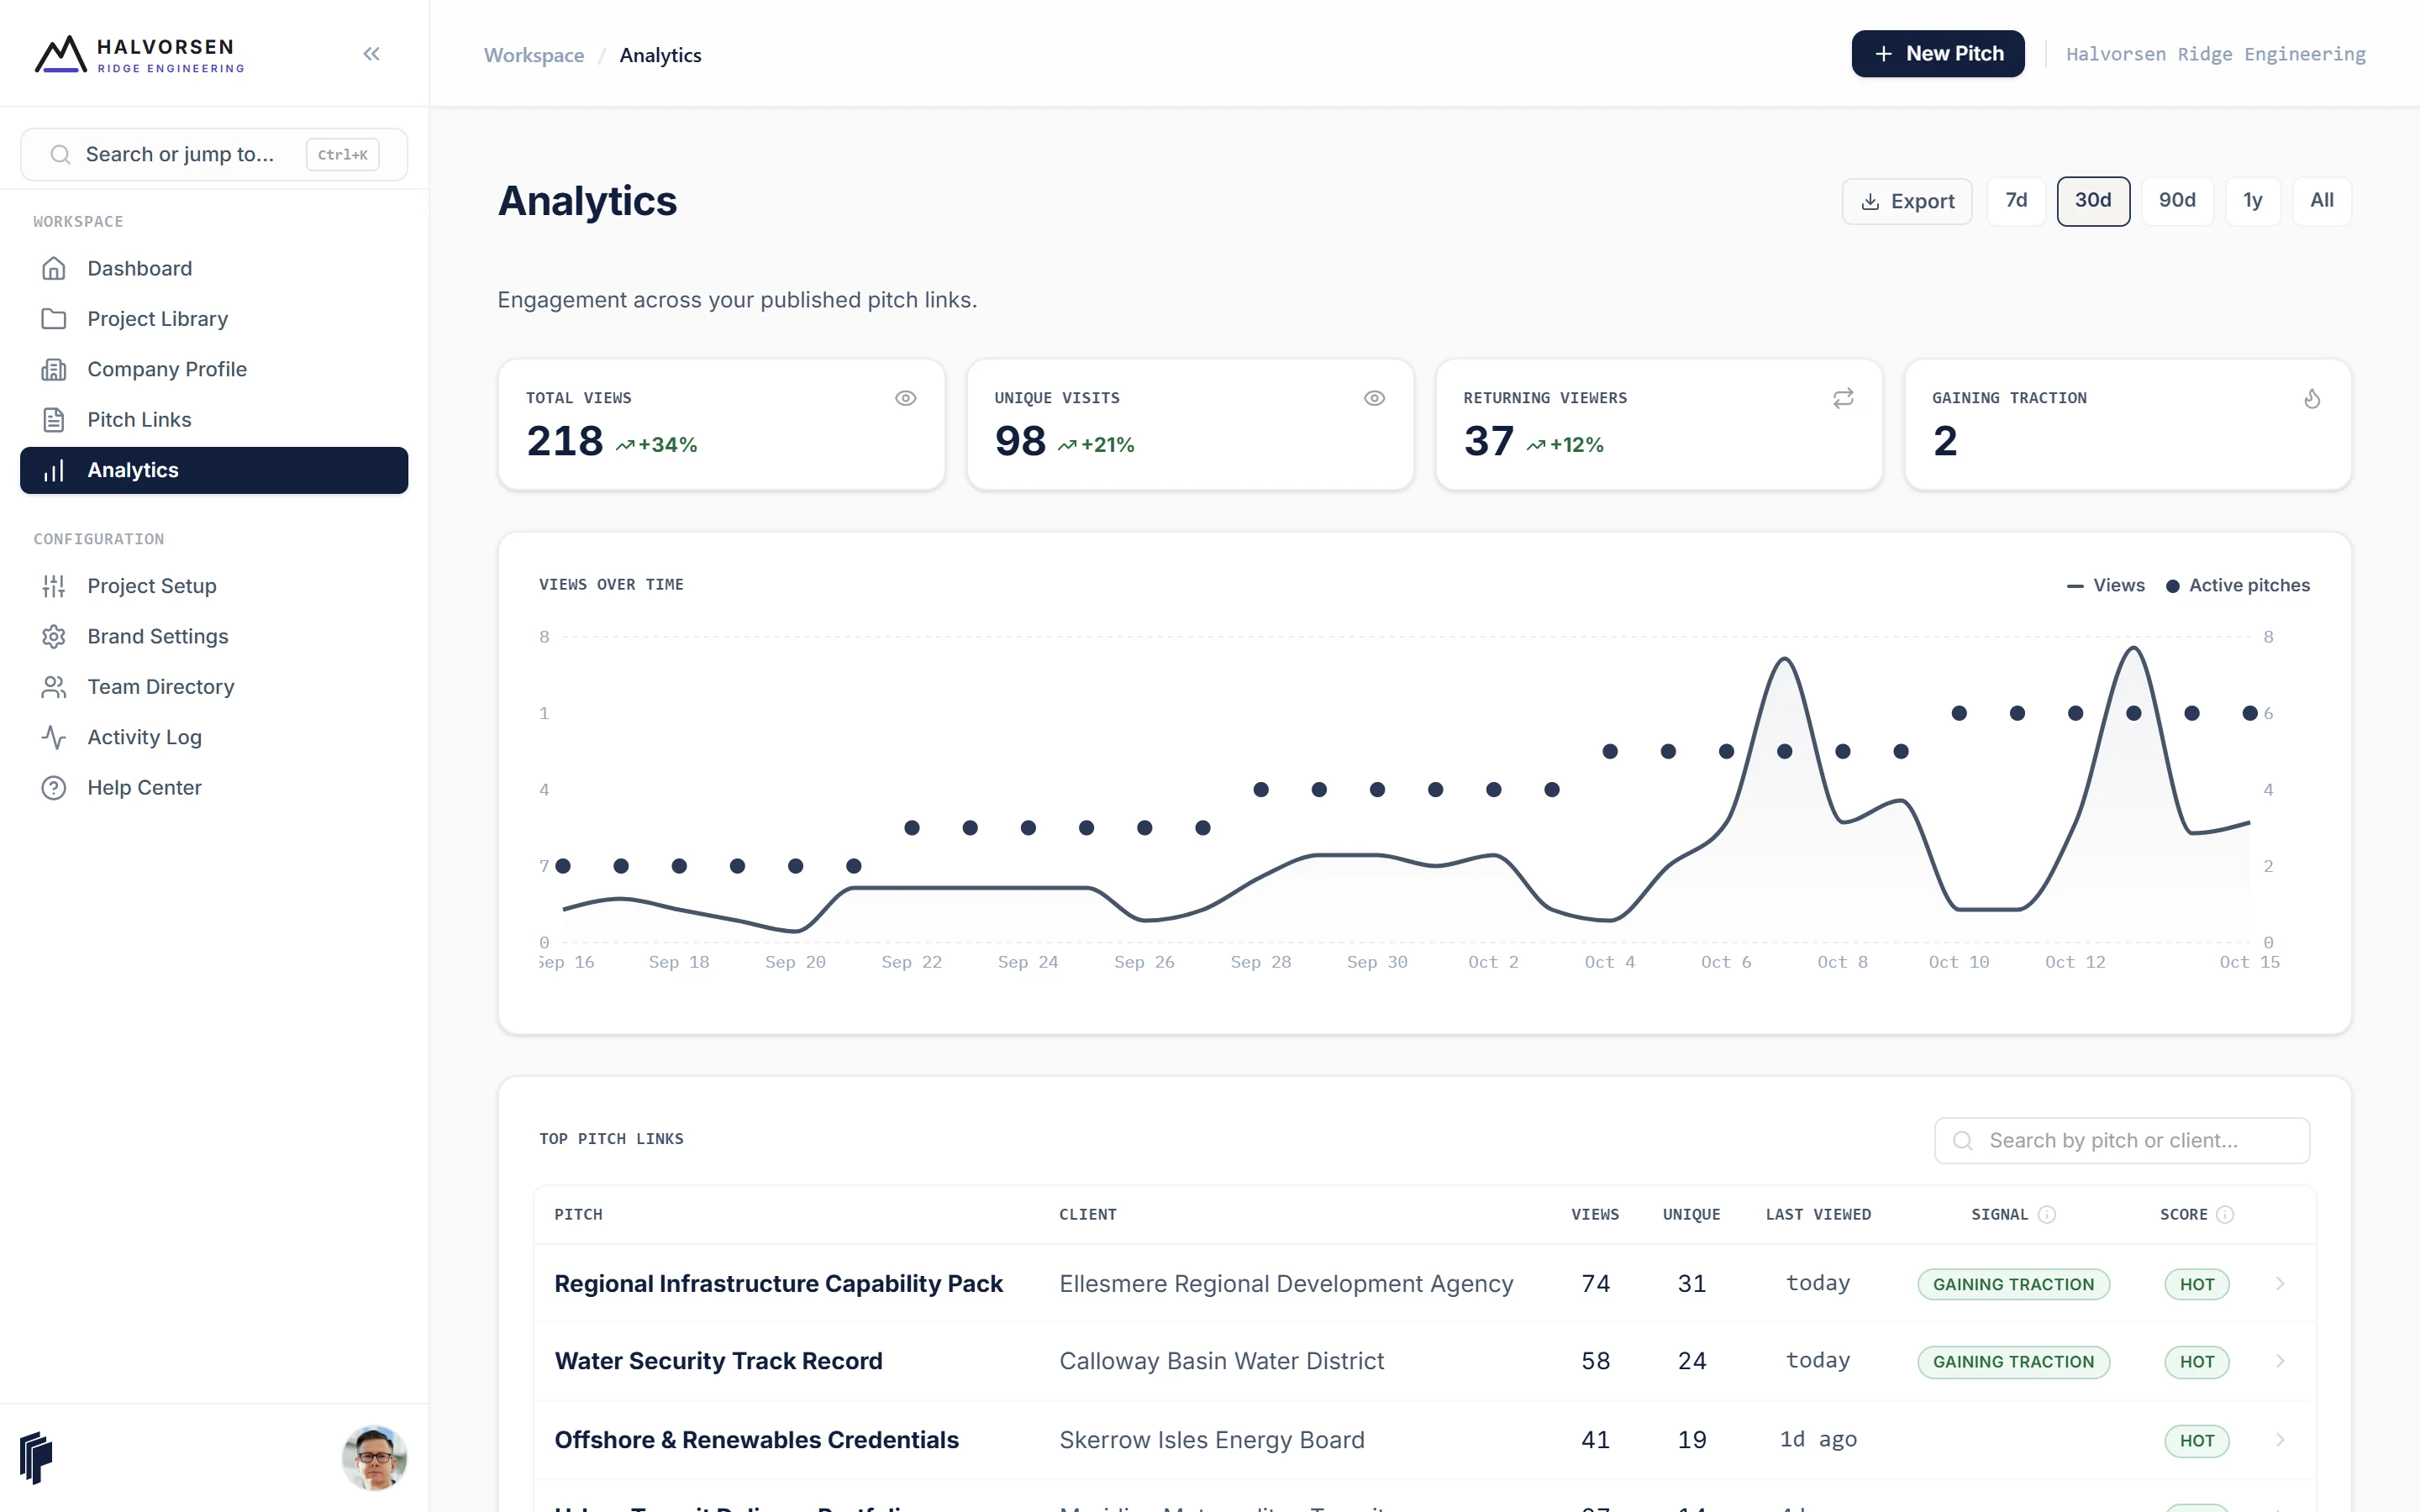Expand the Offshore & Renewables Credentials row chevron
Image resolution: width=2420 pixels, height=1512 pixels.
pyautogui.click(x=2280, y=1440)
